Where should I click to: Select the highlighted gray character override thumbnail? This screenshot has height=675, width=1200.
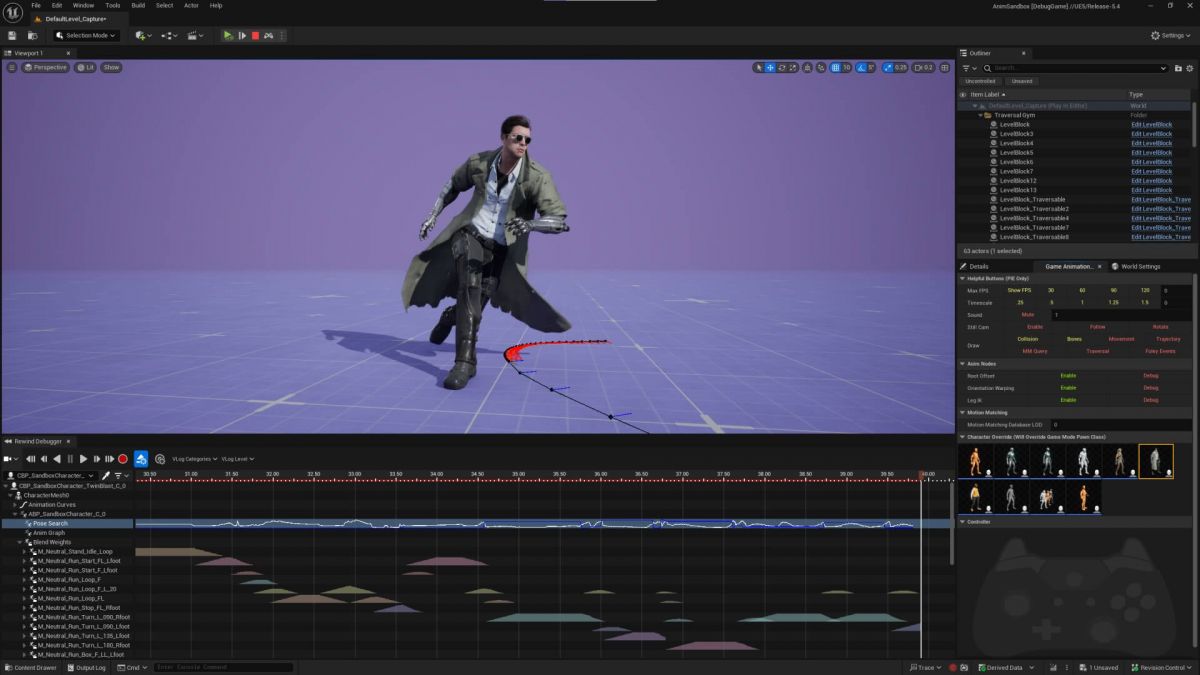coord(1156,461)
